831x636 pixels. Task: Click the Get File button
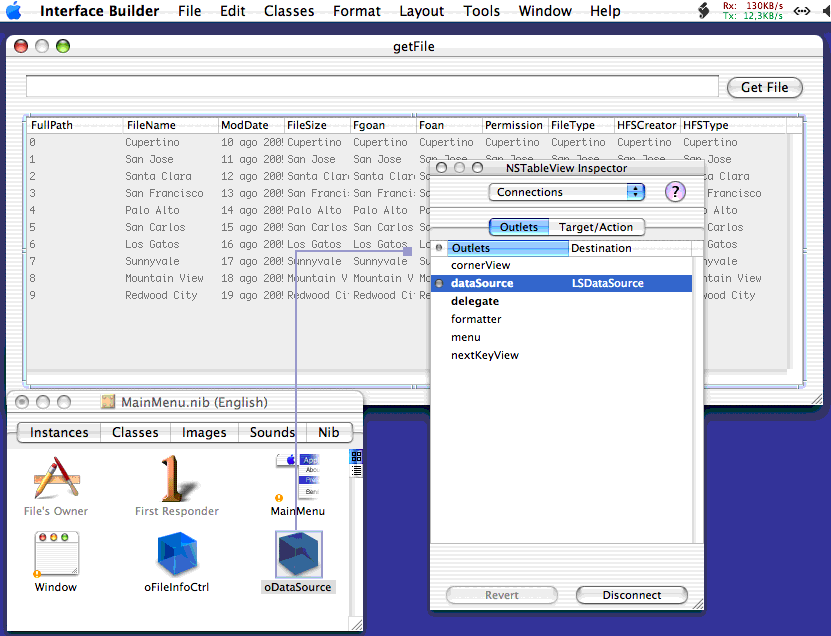(764, 87)
